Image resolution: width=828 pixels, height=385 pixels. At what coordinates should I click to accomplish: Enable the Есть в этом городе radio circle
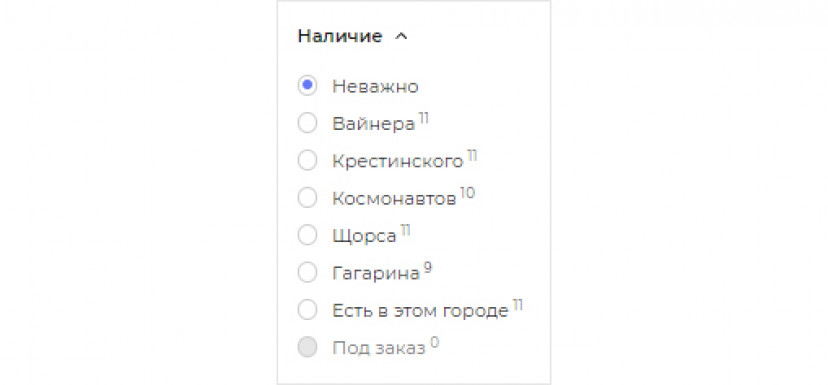pos(307,310)
